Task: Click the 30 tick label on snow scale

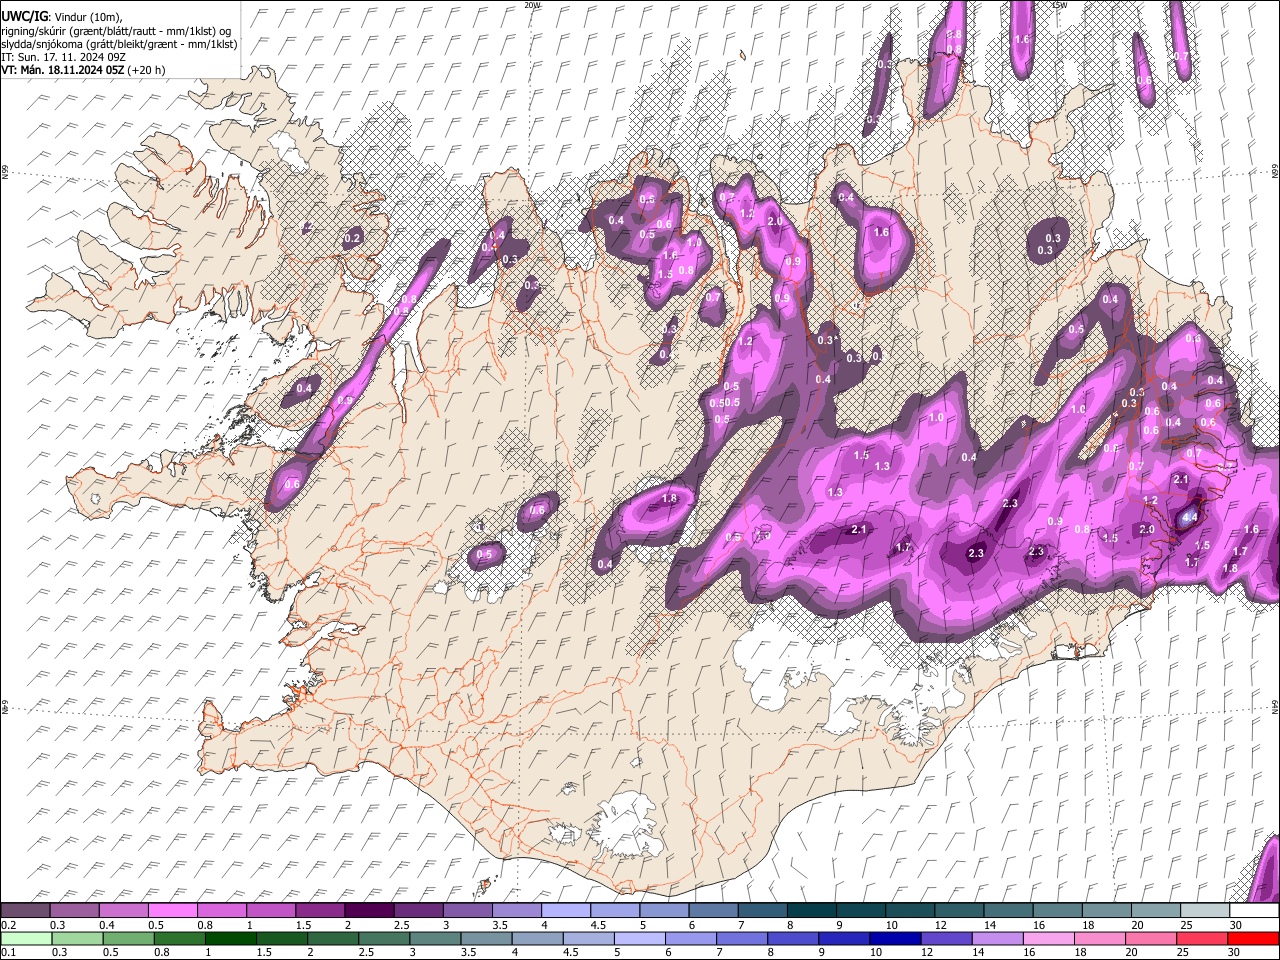Action: tap(1236, 925)
